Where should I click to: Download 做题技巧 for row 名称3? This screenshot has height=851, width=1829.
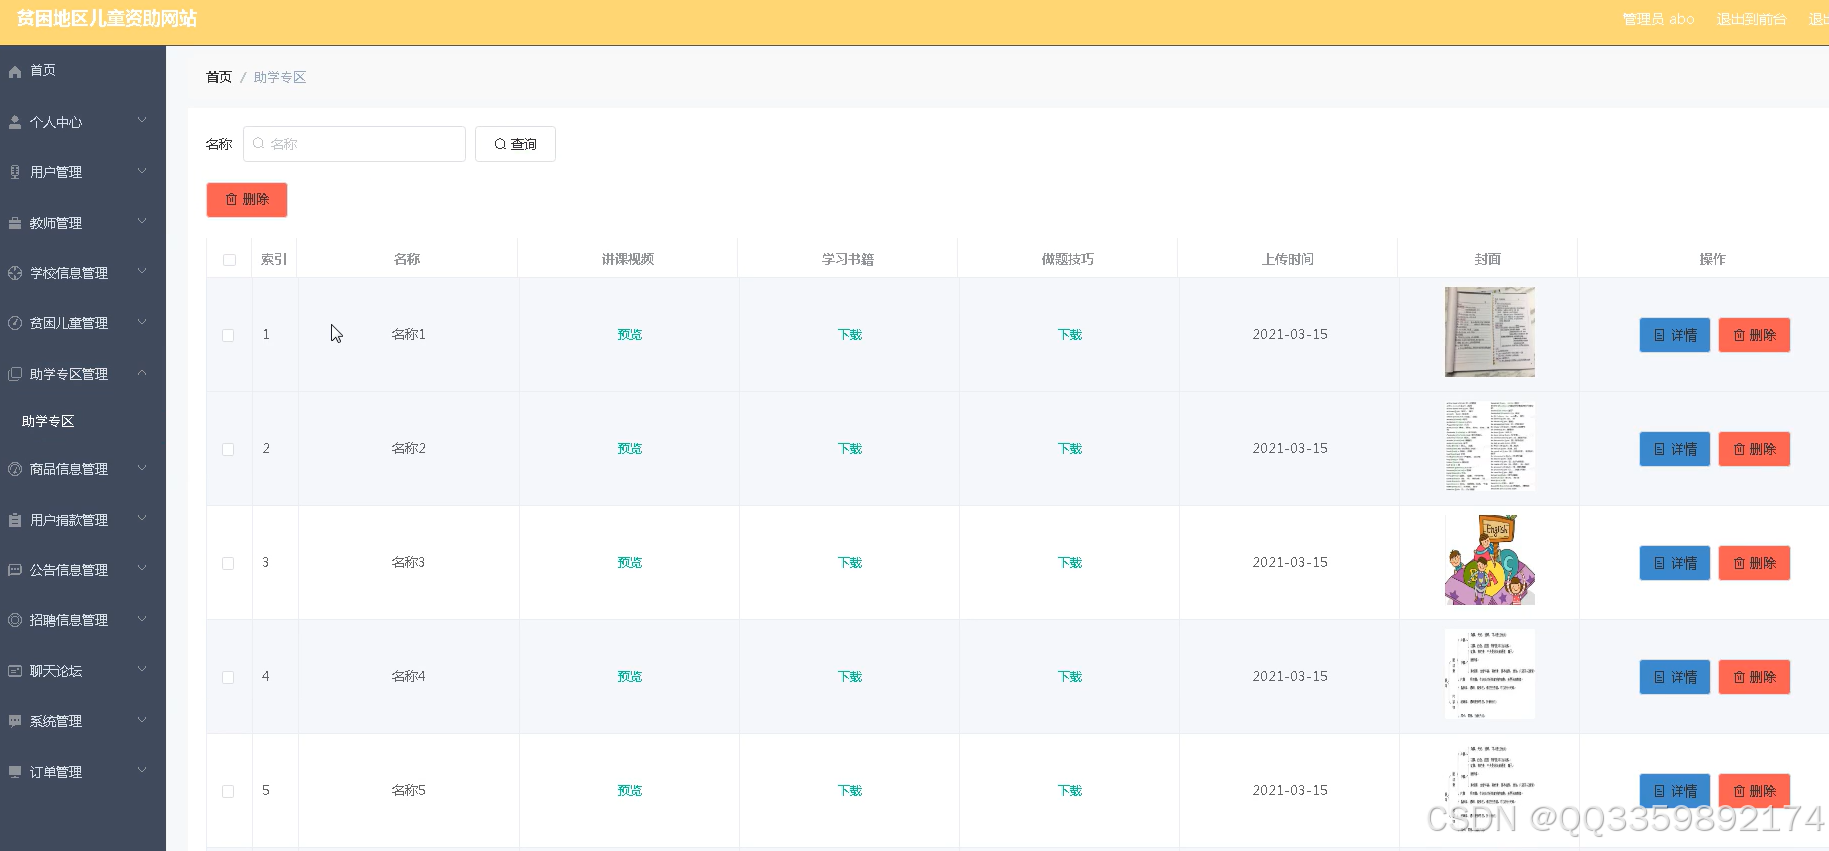point(1070,563)
